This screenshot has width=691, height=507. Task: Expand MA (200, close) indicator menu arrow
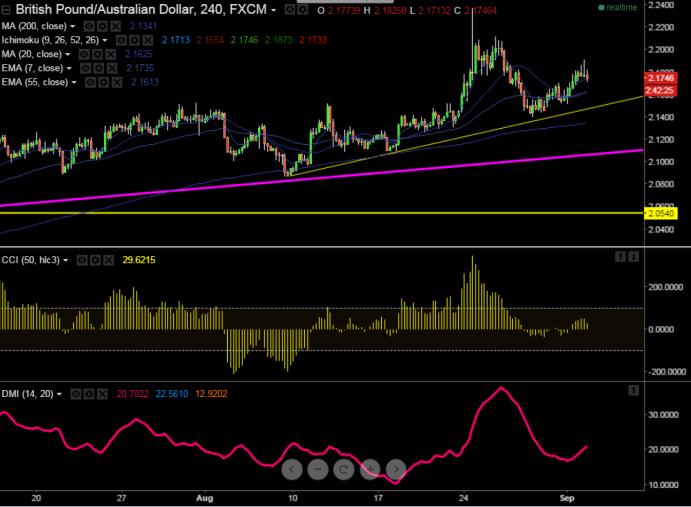coord(73,26)
